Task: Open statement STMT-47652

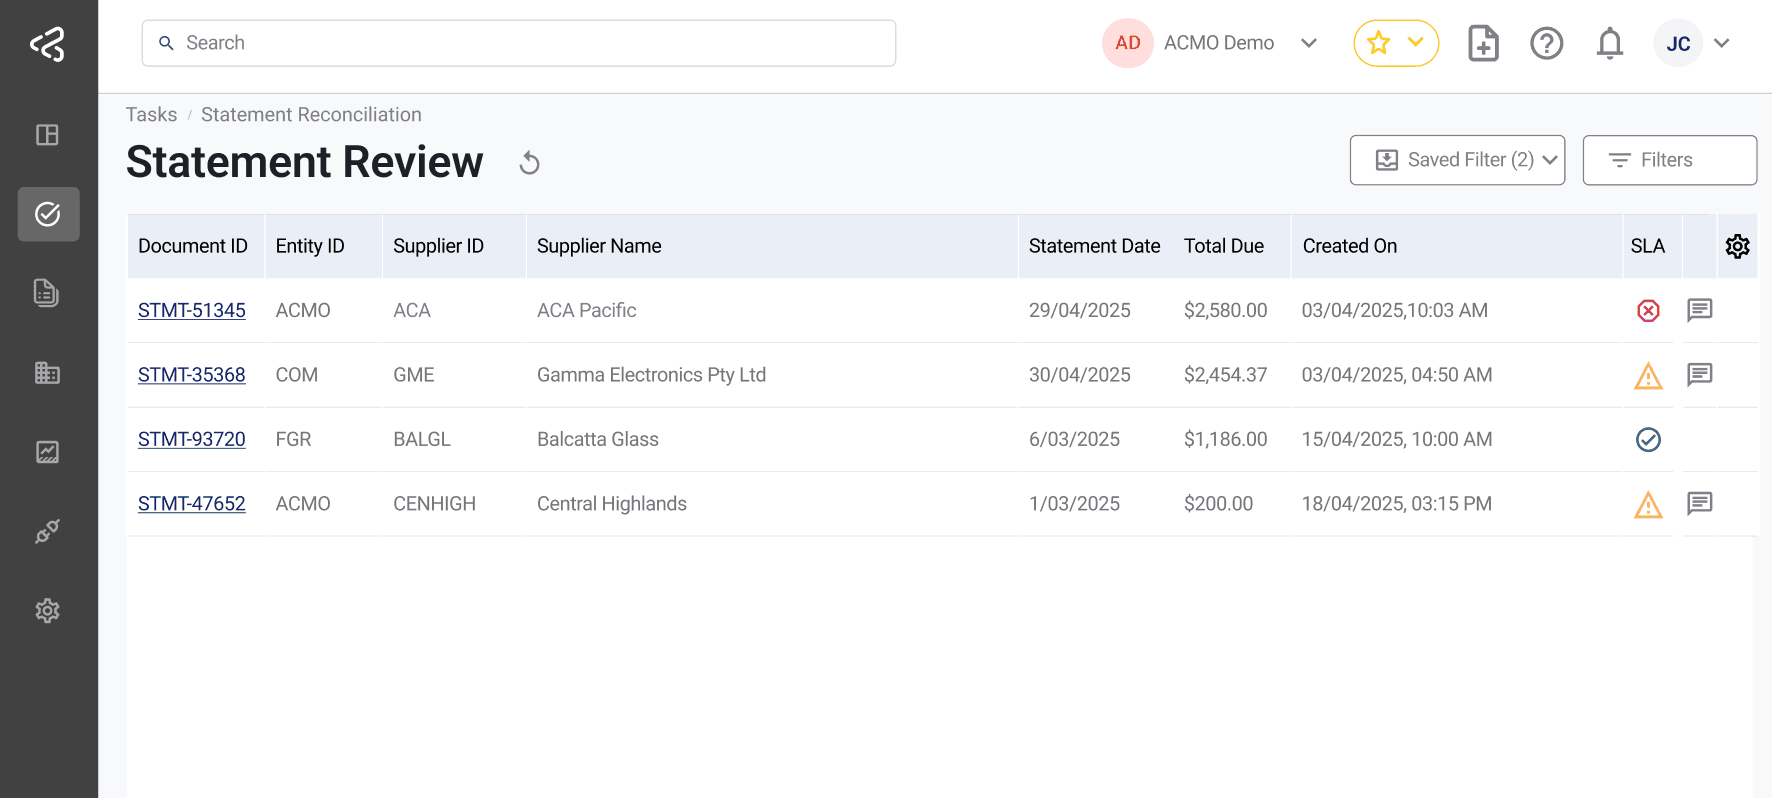Action: 192,503
